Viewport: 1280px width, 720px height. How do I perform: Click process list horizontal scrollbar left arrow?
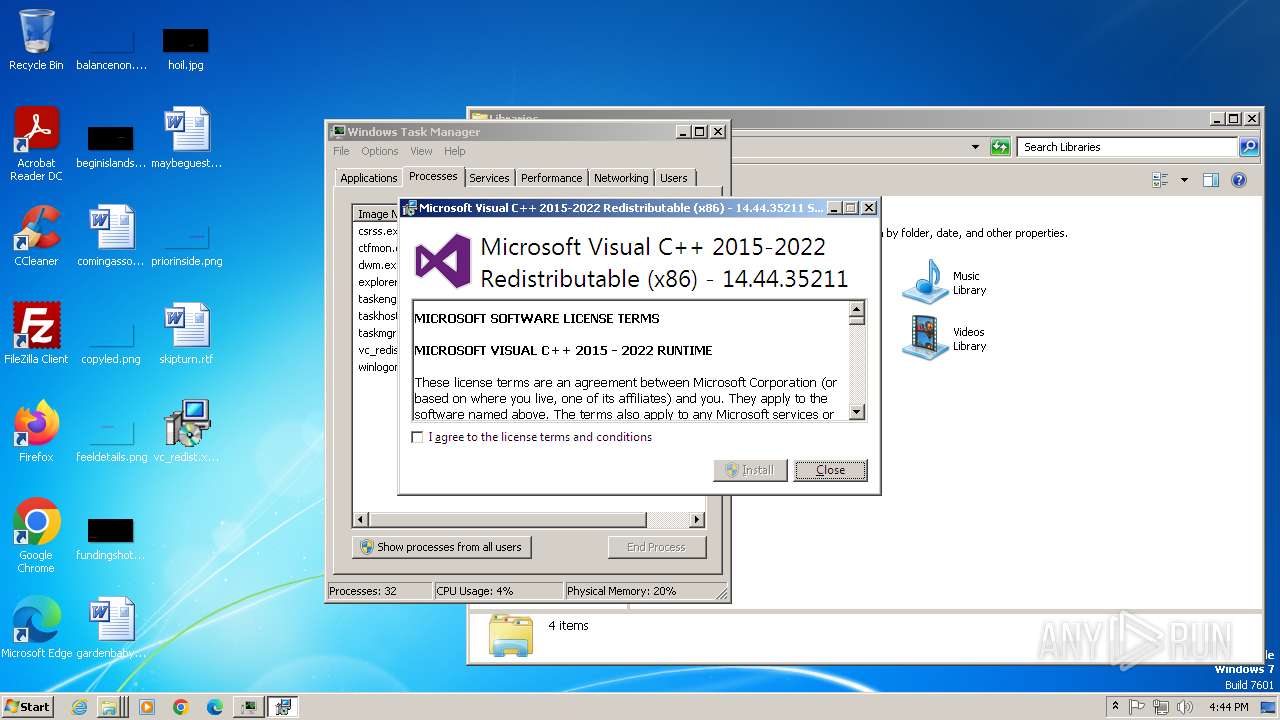tap(362, 520)
